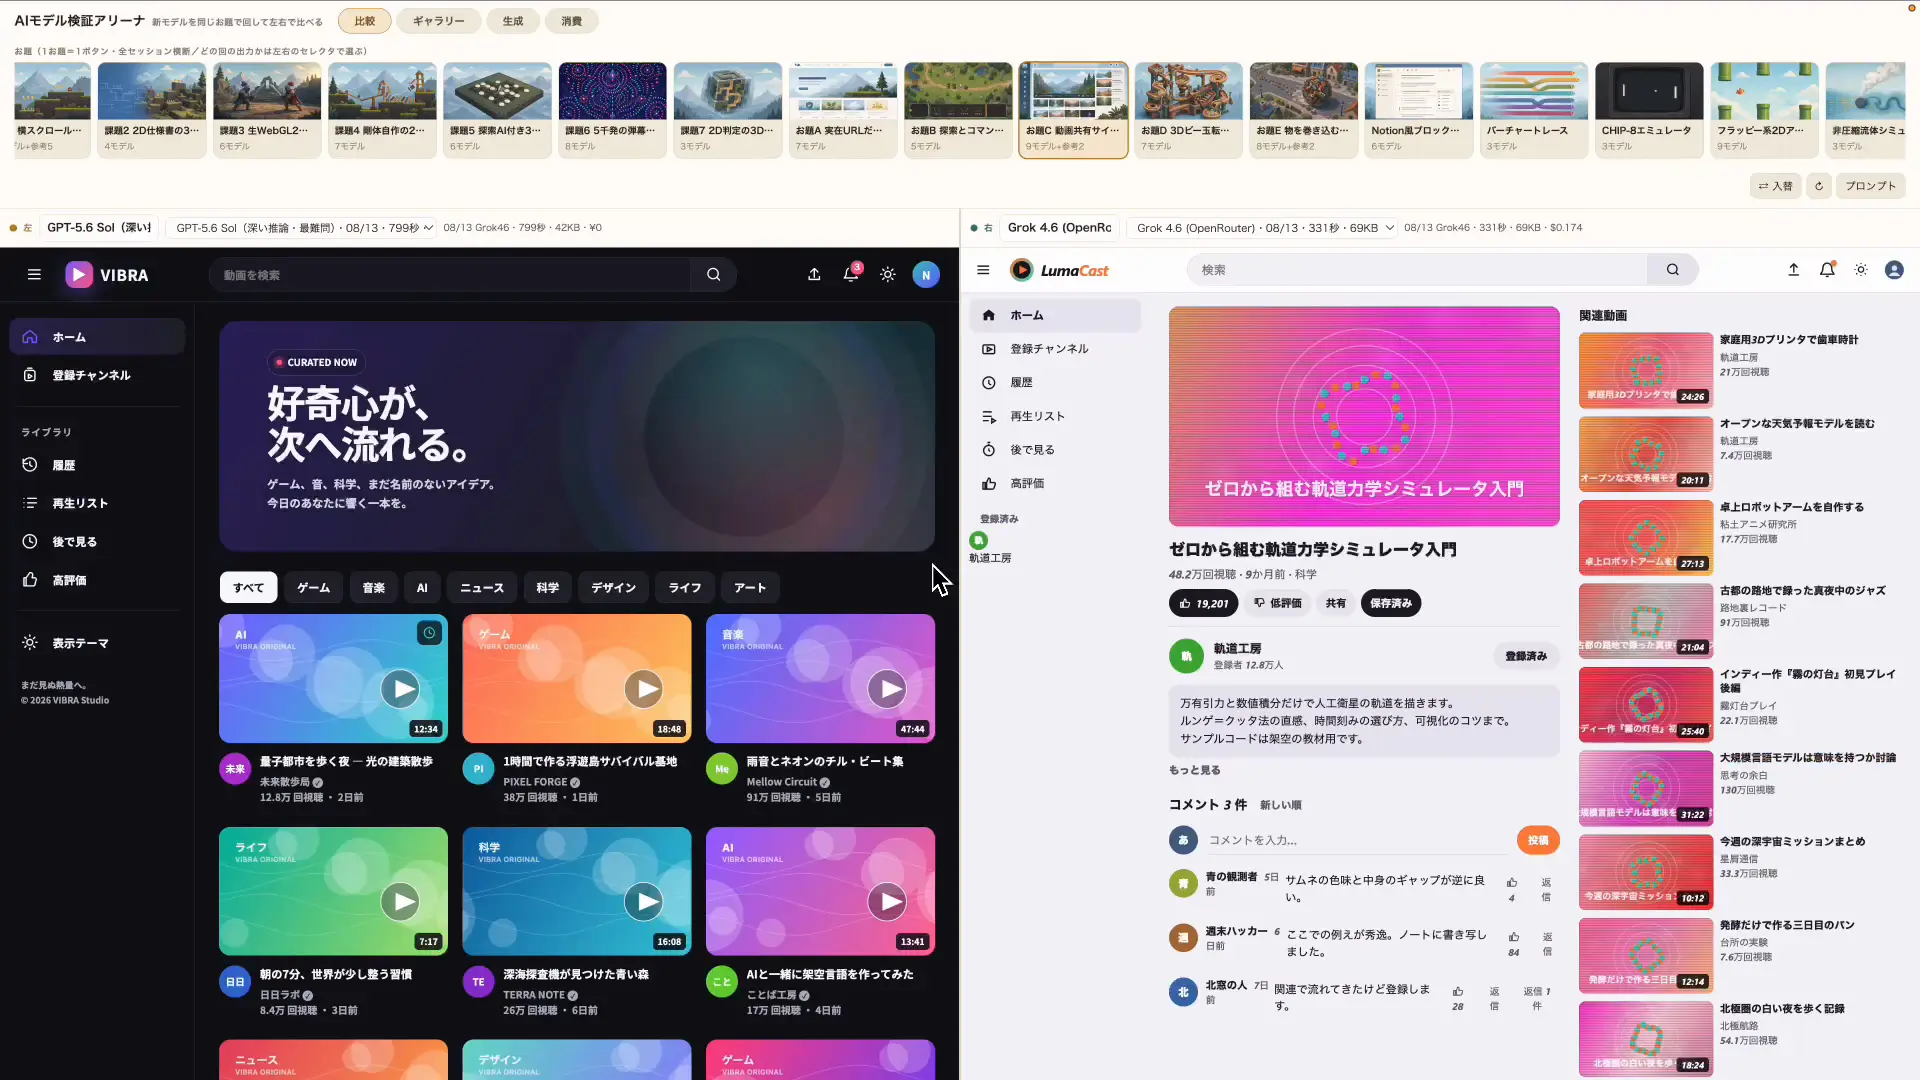
Task: Click LumaCast upload icon
Action: [x=1793, y=270]
